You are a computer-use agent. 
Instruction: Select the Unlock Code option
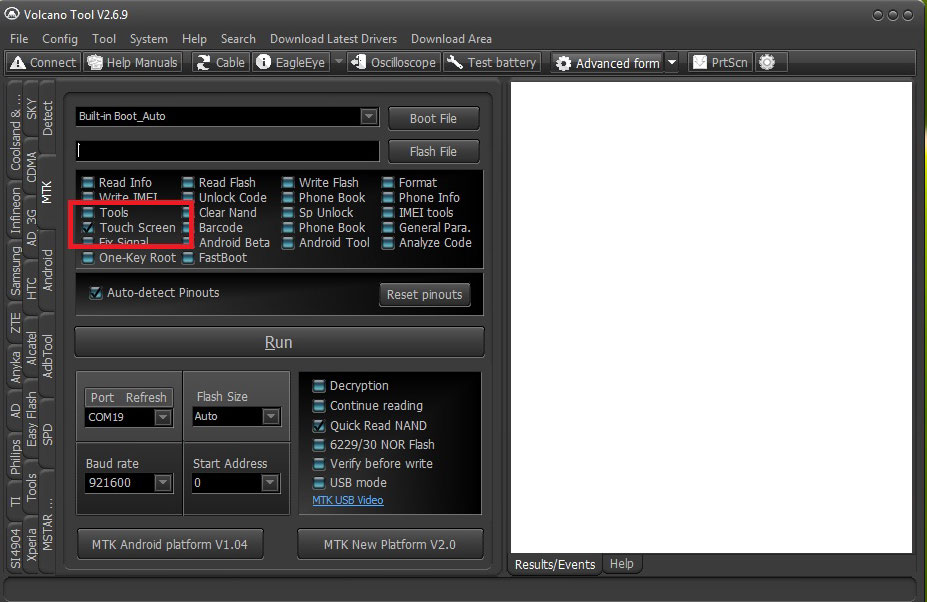pyautogui.click(x=225, y=198)
